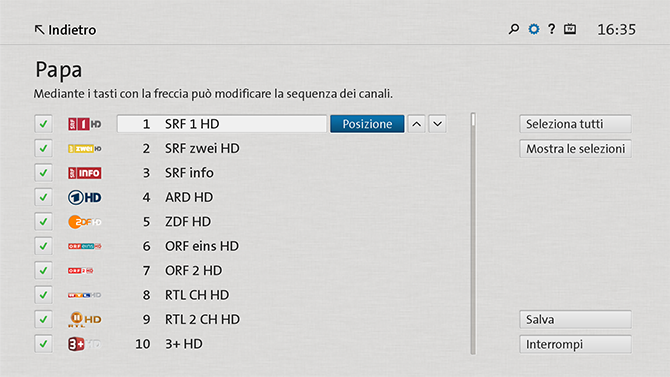This screenshot has width=670, height=377.
Task: Select the ZDF HD channel logo
Action: point(85,222)
